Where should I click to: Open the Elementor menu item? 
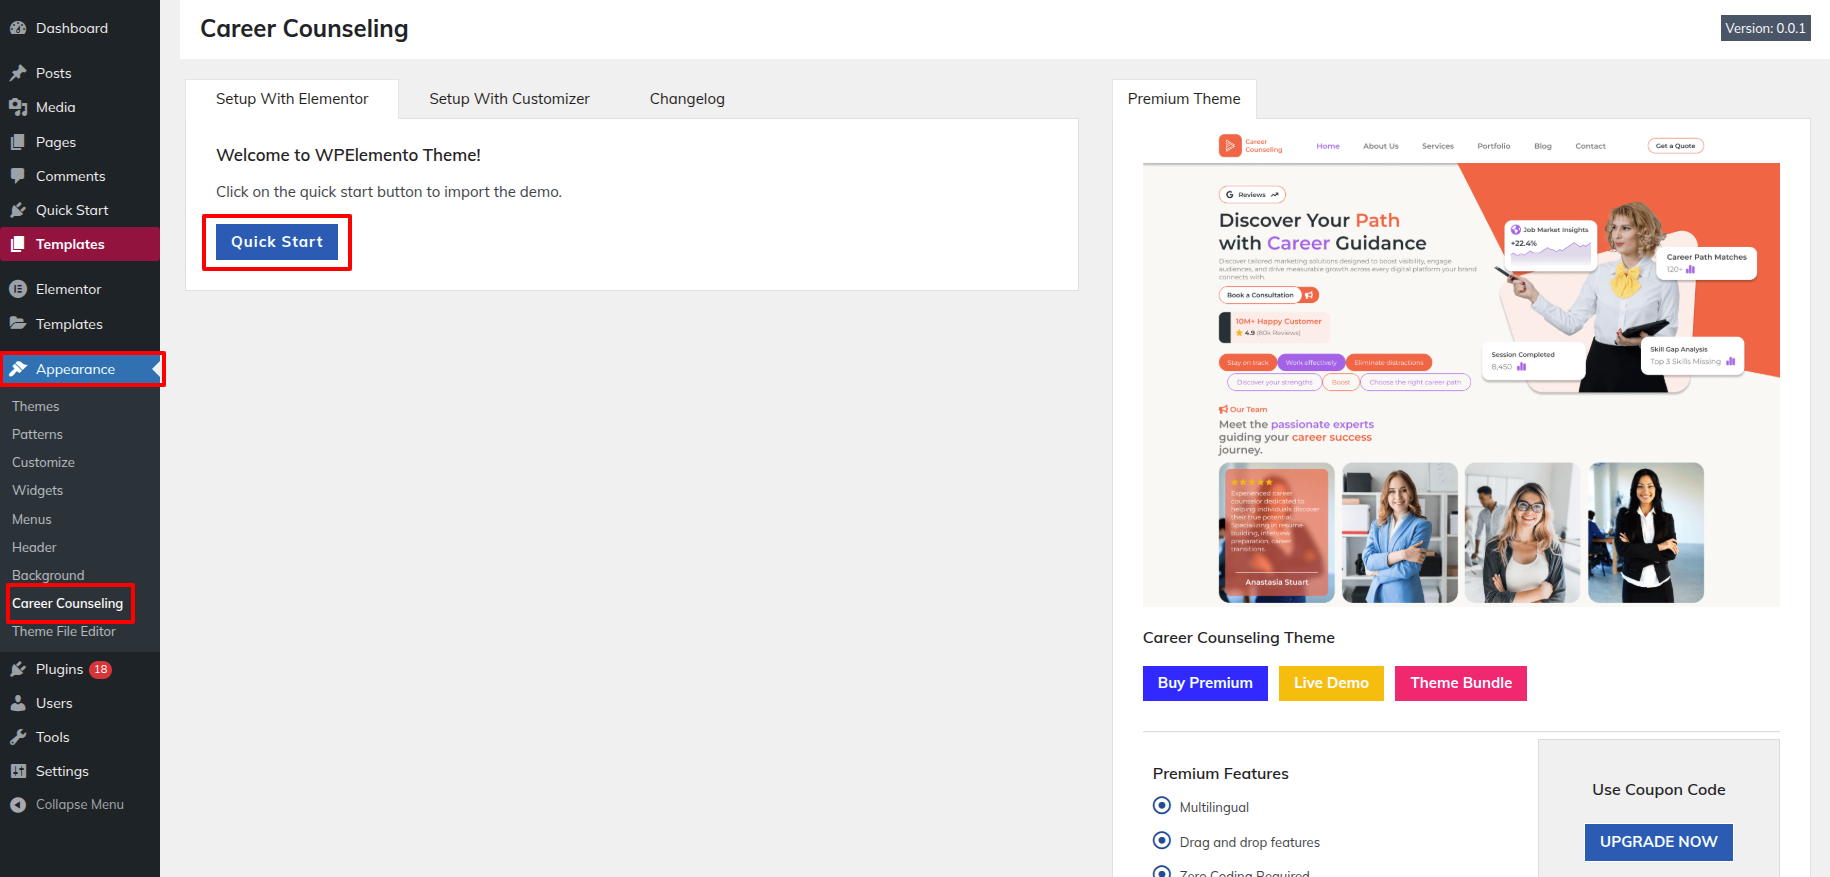click(80, 289)
